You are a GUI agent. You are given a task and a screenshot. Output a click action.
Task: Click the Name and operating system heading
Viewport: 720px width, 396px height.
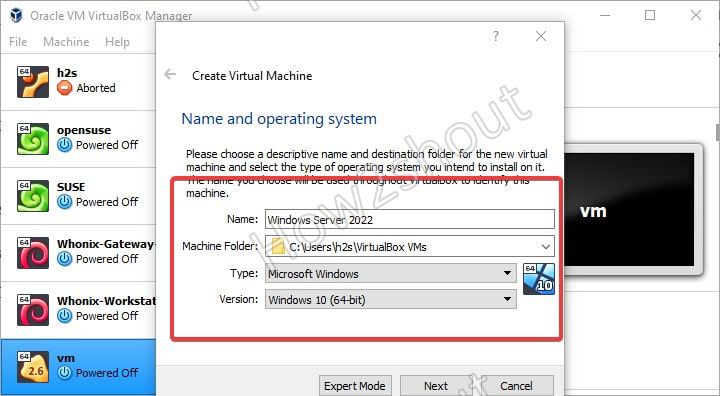[279, 119]
